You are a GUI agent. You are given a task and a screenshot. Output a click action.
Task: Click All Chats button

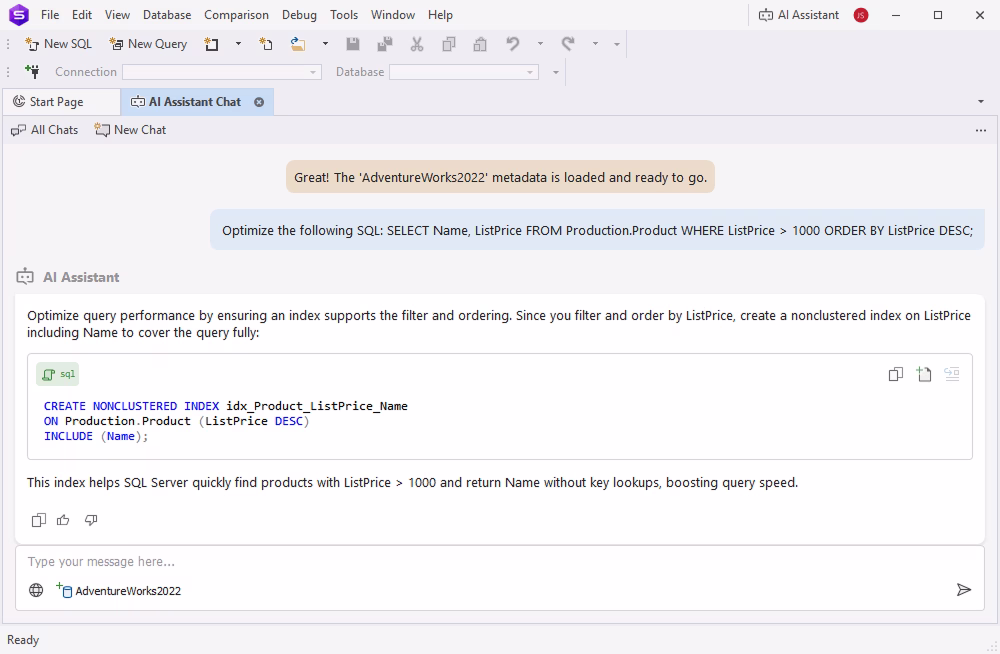[x=45, y=130]
